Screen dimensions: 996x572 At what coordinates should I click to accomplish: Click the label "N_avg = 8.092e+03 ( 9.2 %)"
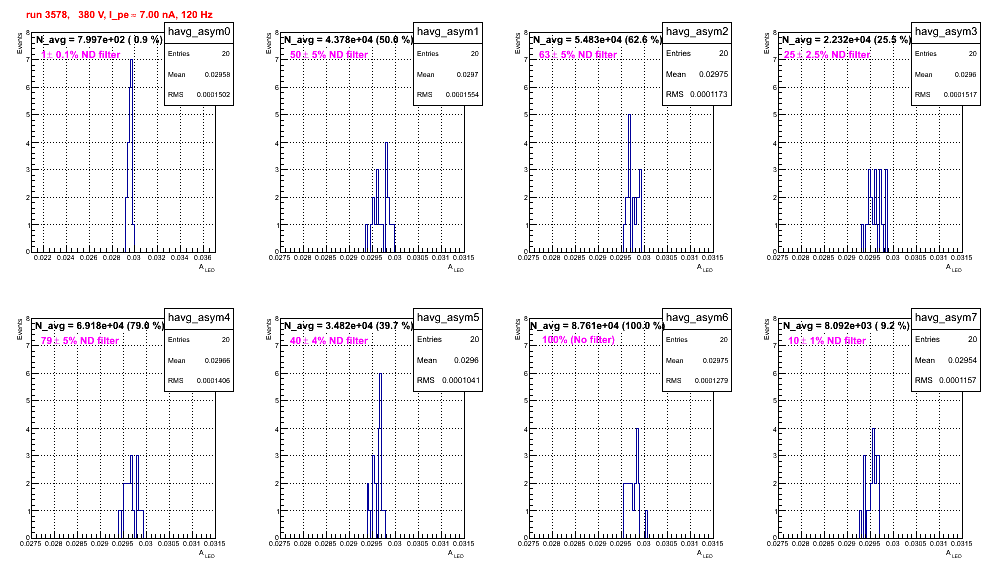click(x=846, y=325)
